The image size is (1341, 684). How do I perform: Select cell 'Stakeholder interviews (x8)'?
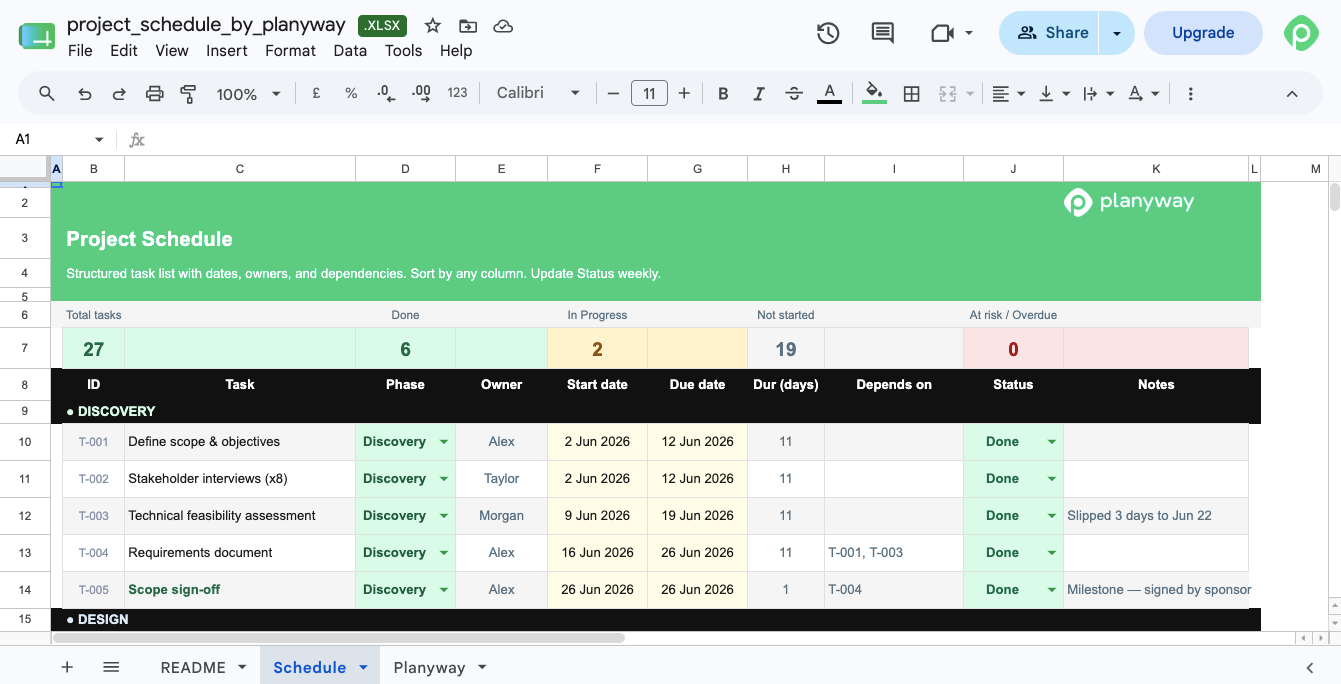click(x=240, y=479)
